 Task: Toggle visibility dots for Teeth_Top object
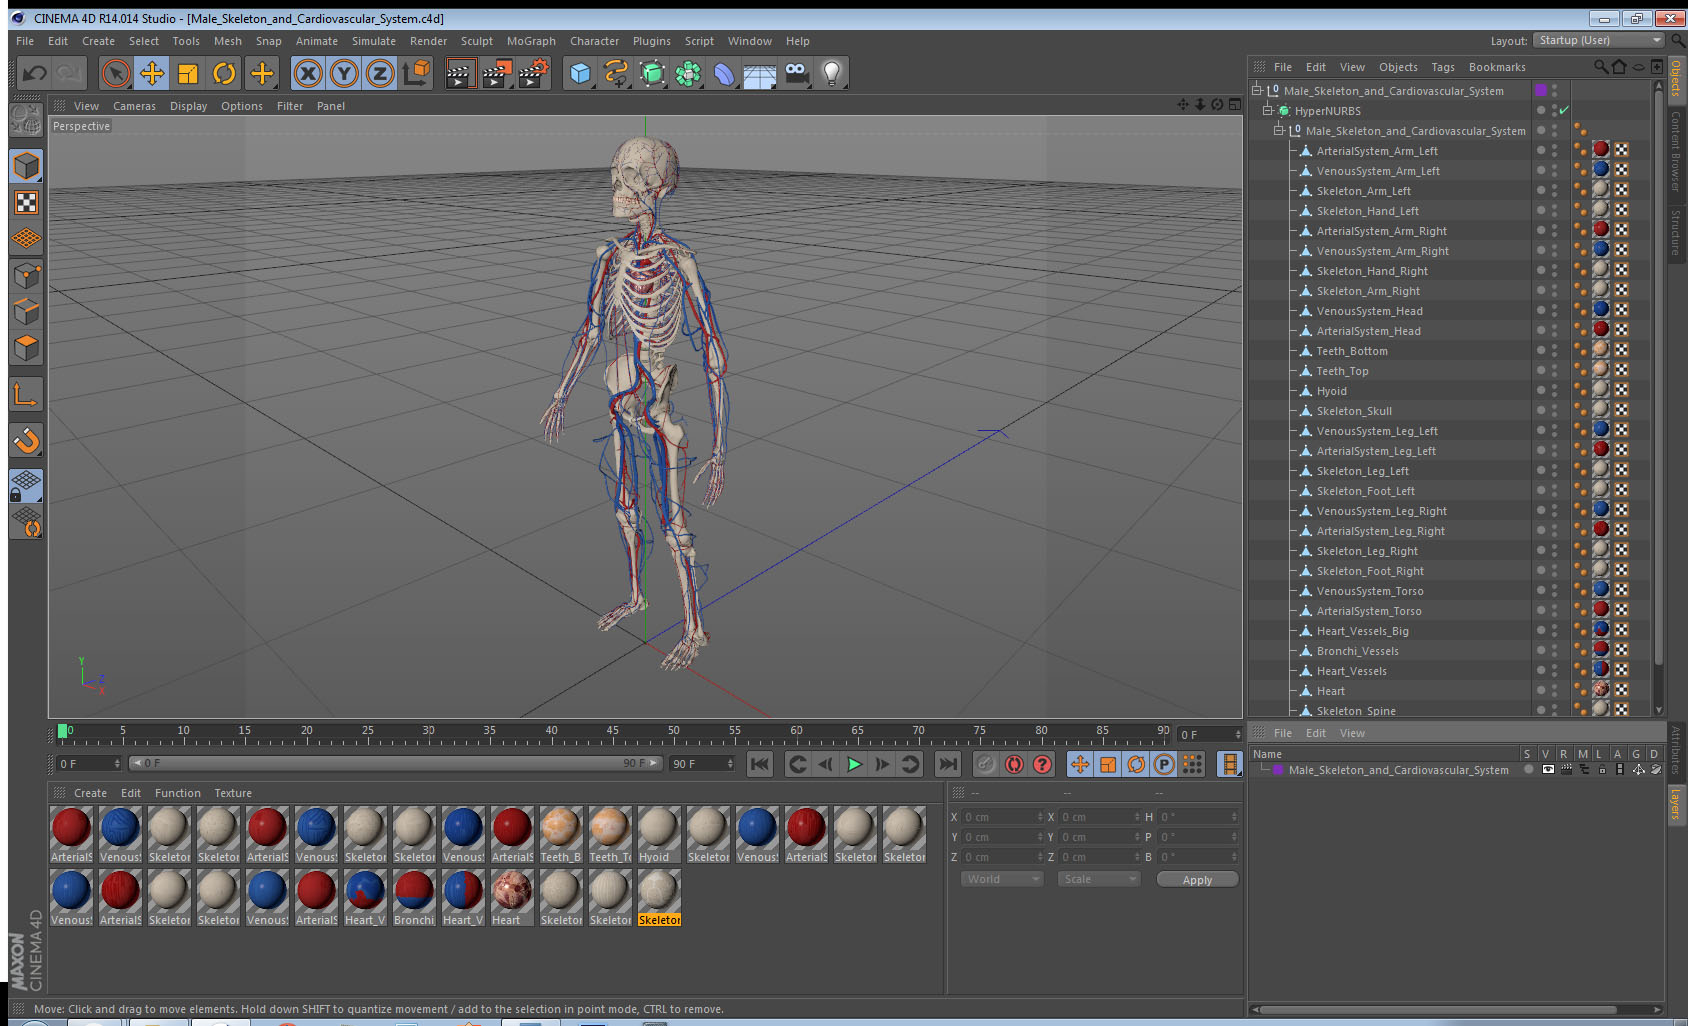[x=1554, y=371]
